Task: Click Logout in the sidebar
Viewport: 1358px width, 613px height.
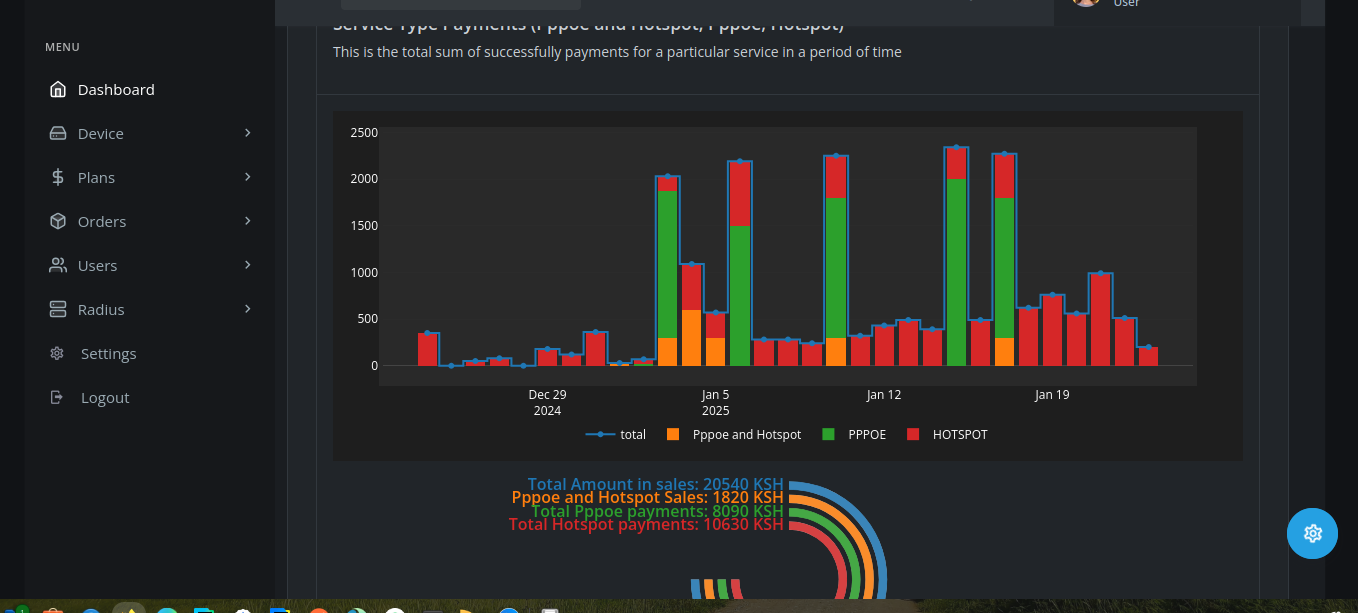Action: click(x=104, y=397)
